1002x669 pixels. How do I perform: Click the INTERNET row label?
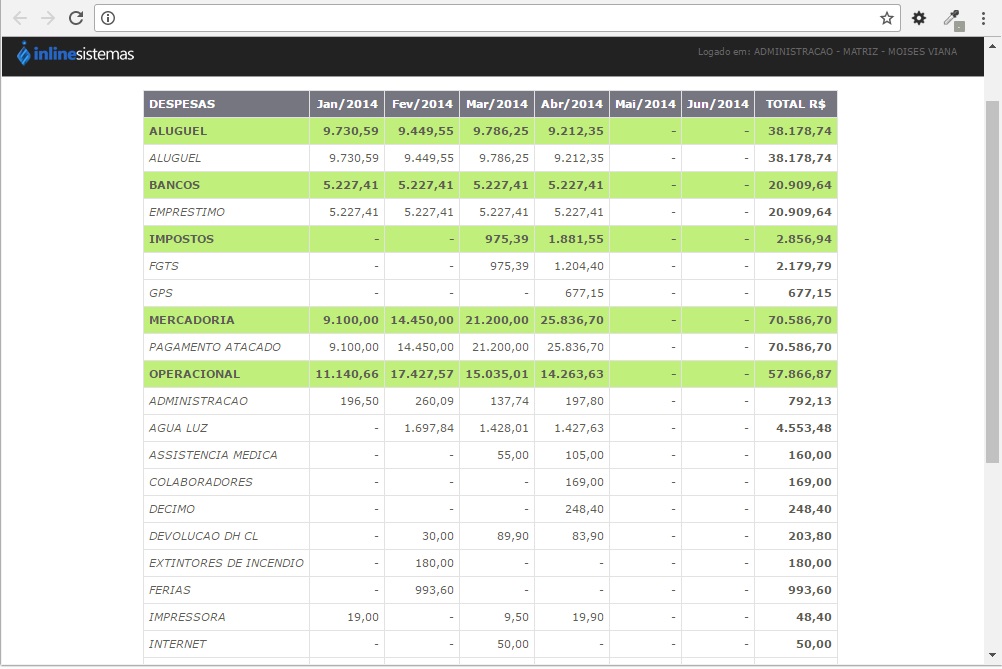(178, 643)
